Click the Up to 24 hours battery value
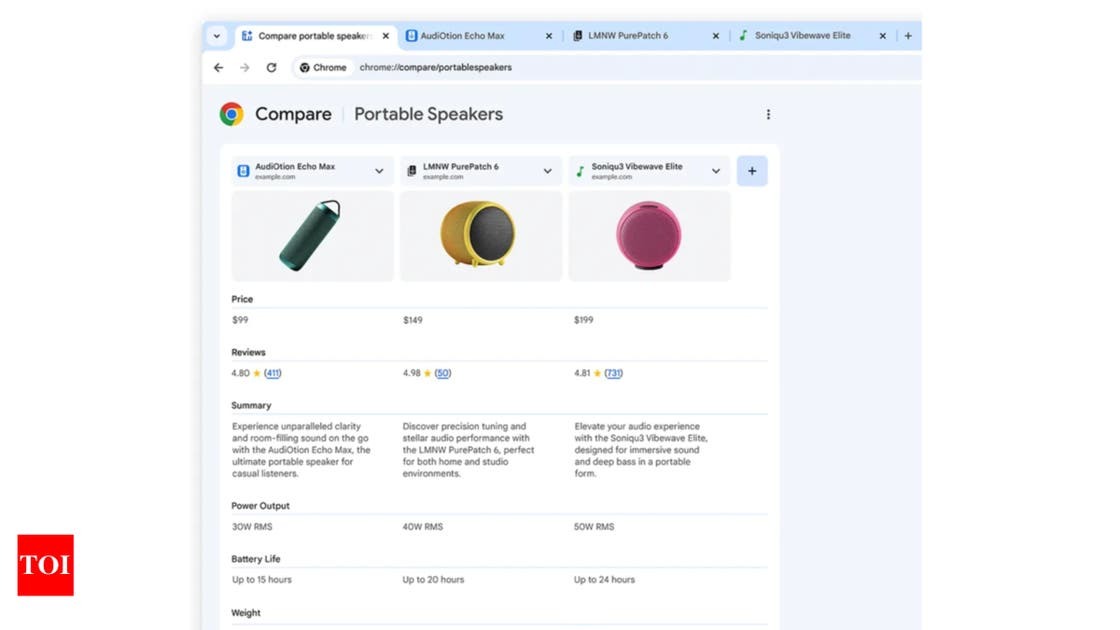Viewport: 1120px width, 630px height. click(x=604, y=579)
